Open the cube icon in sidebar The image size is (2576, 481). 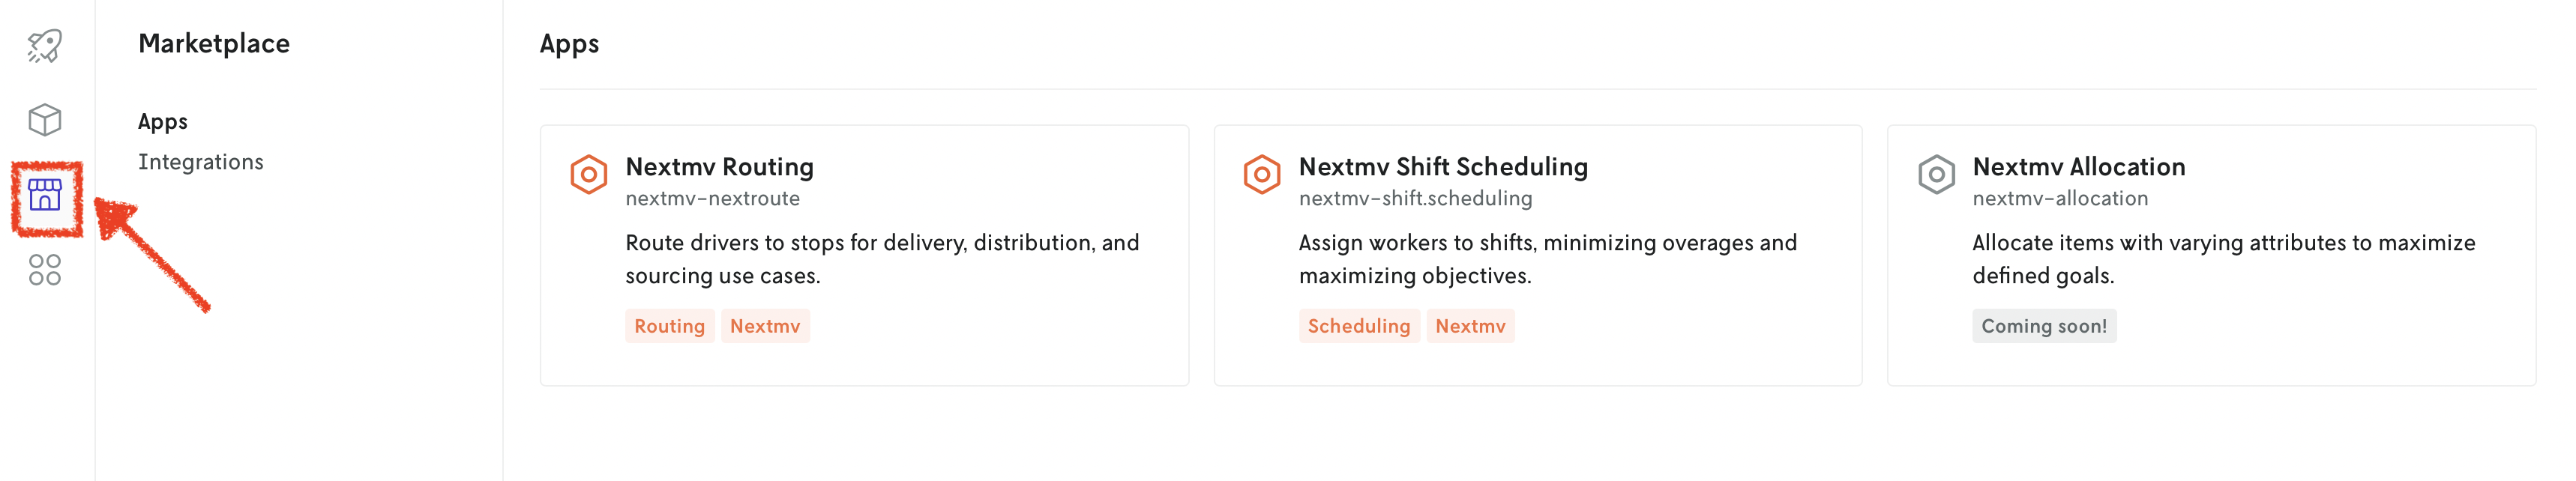pos(45,120)
